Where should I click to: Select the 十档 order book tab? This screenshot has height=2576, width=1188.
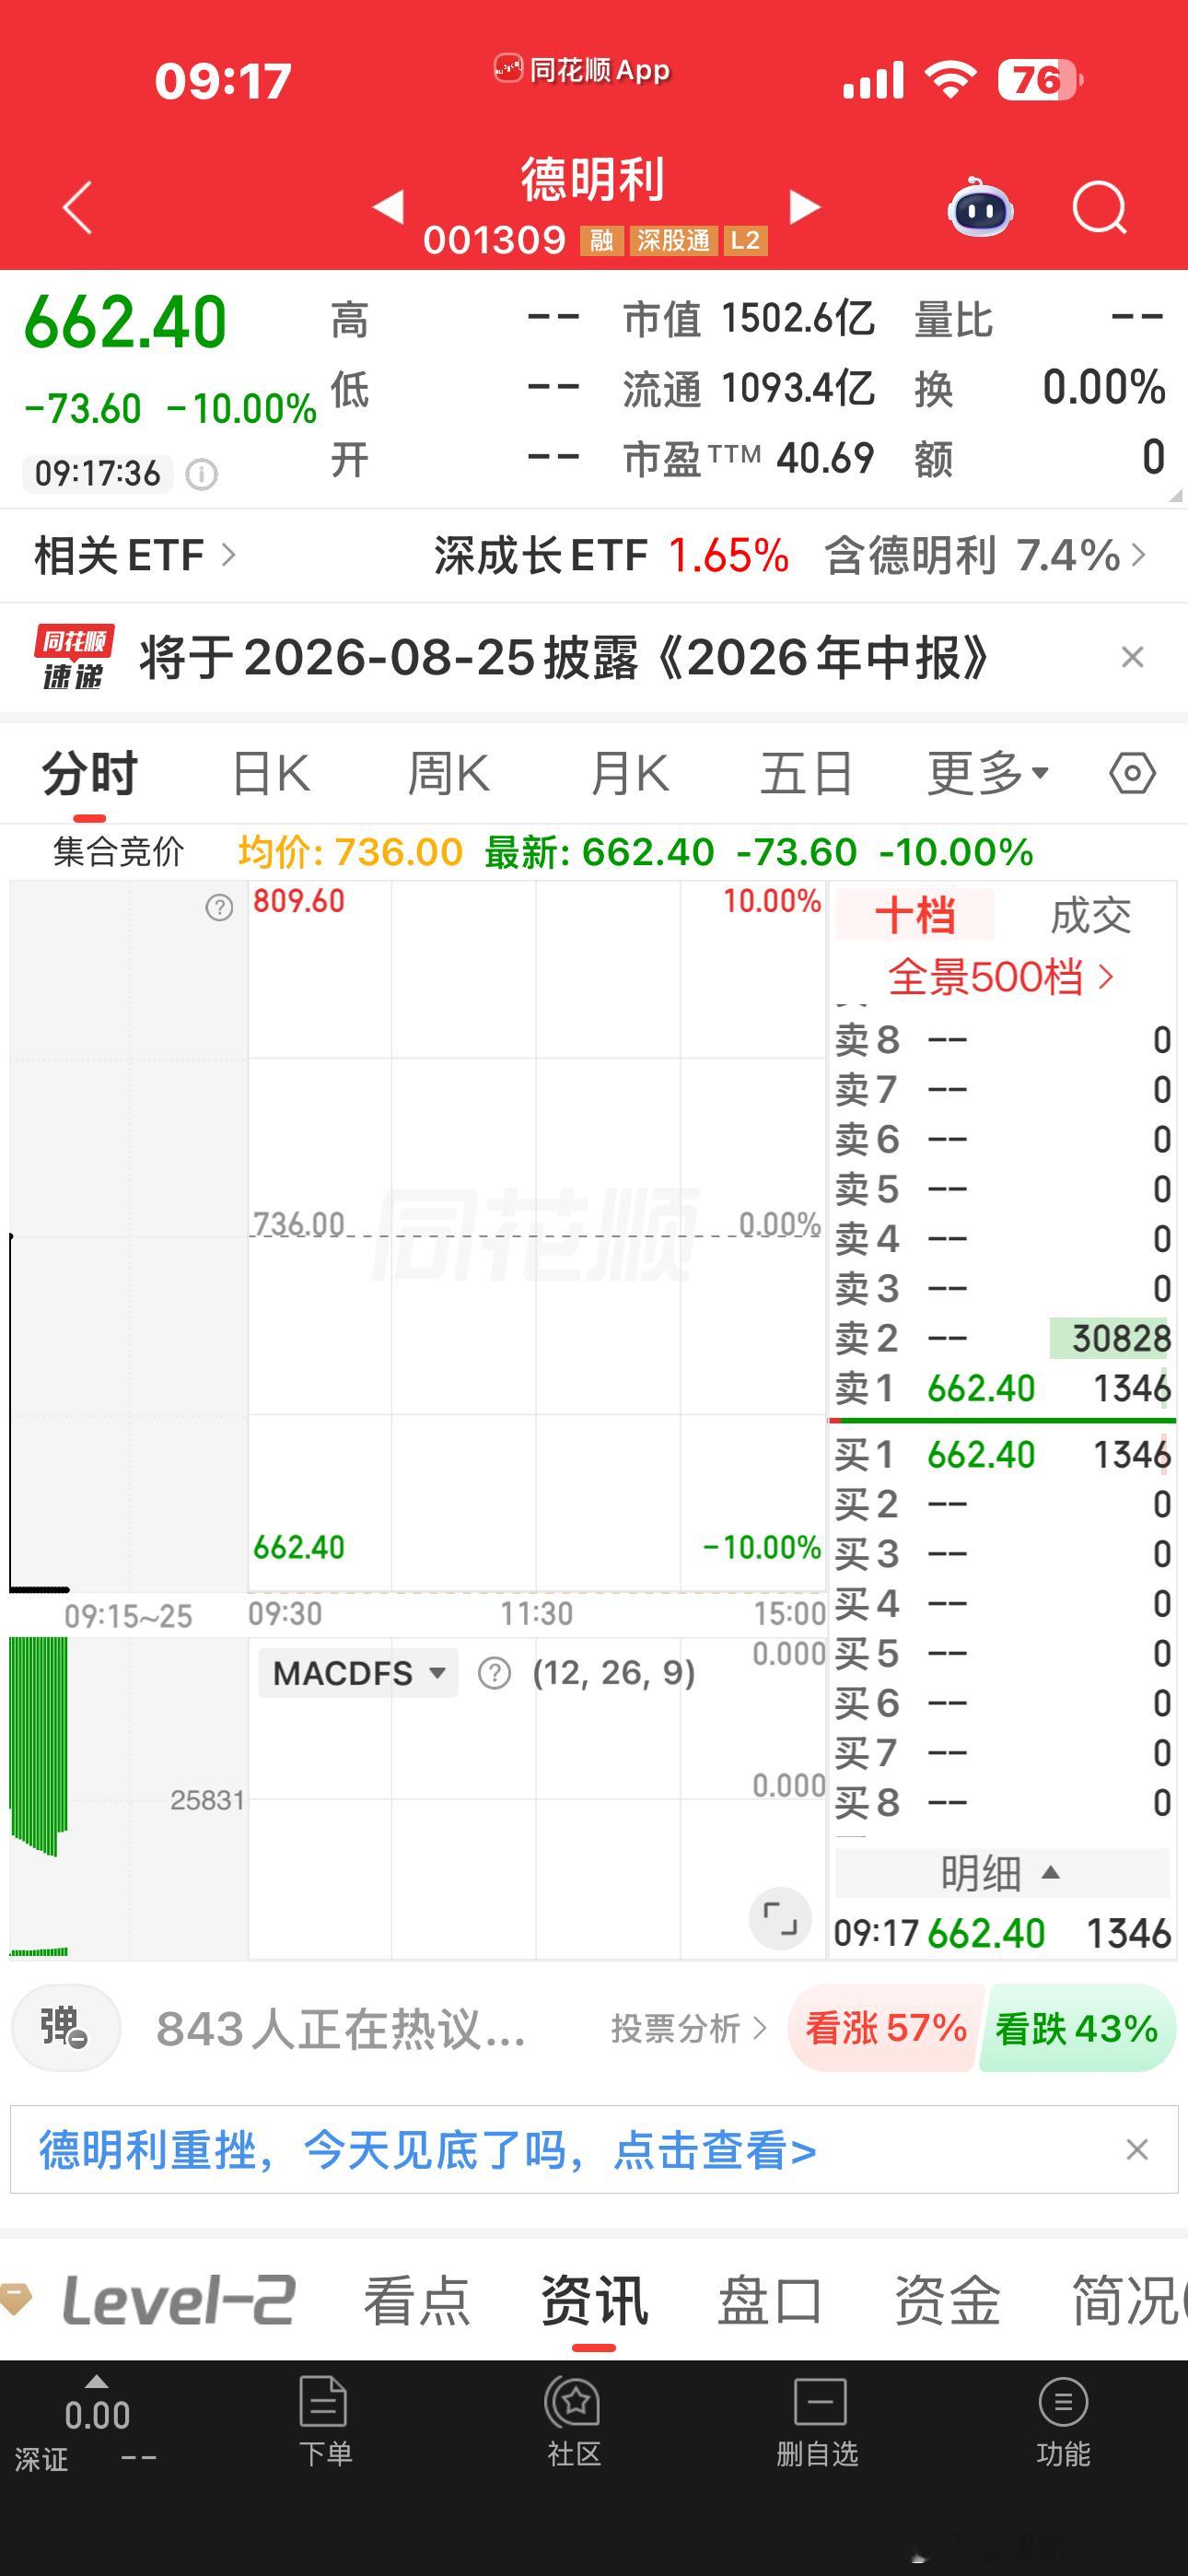coord(915,915)
